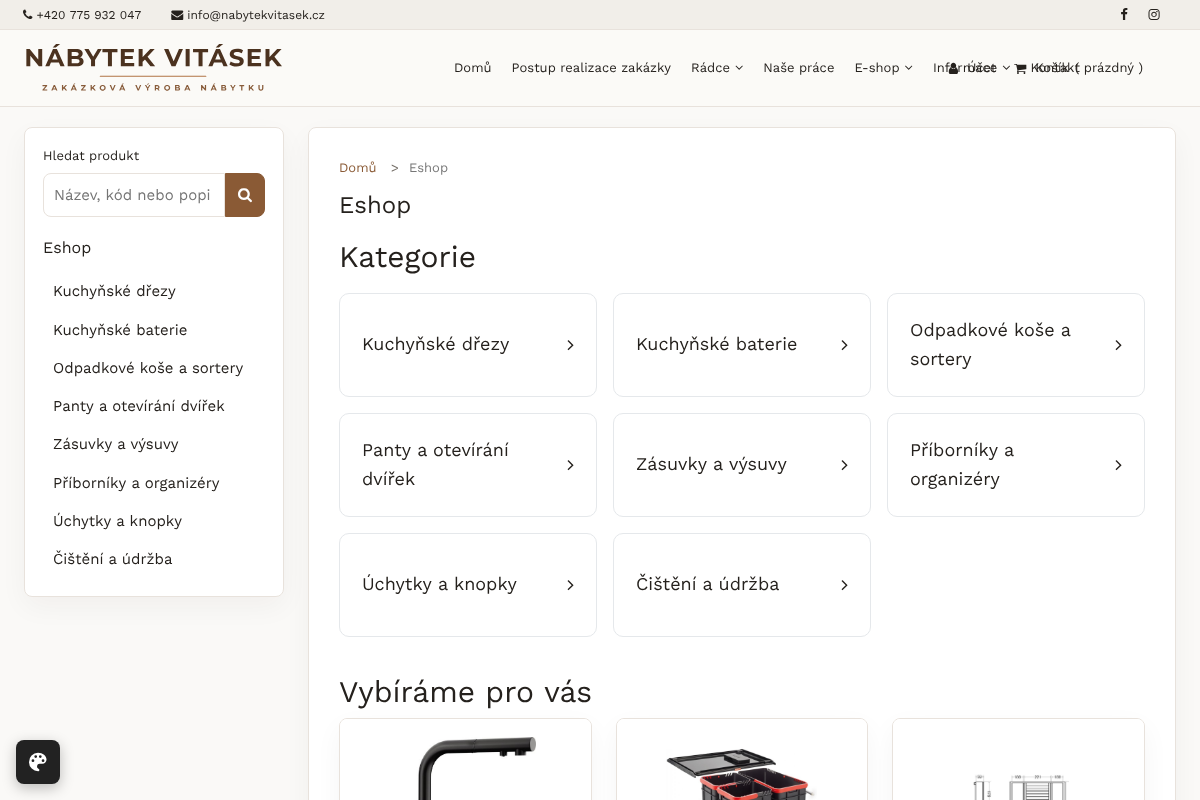Screen dimensions: 1200x800
Task: Click the chevron arrow on Kuchyňské dřezy card
Action: click(570, 345)
